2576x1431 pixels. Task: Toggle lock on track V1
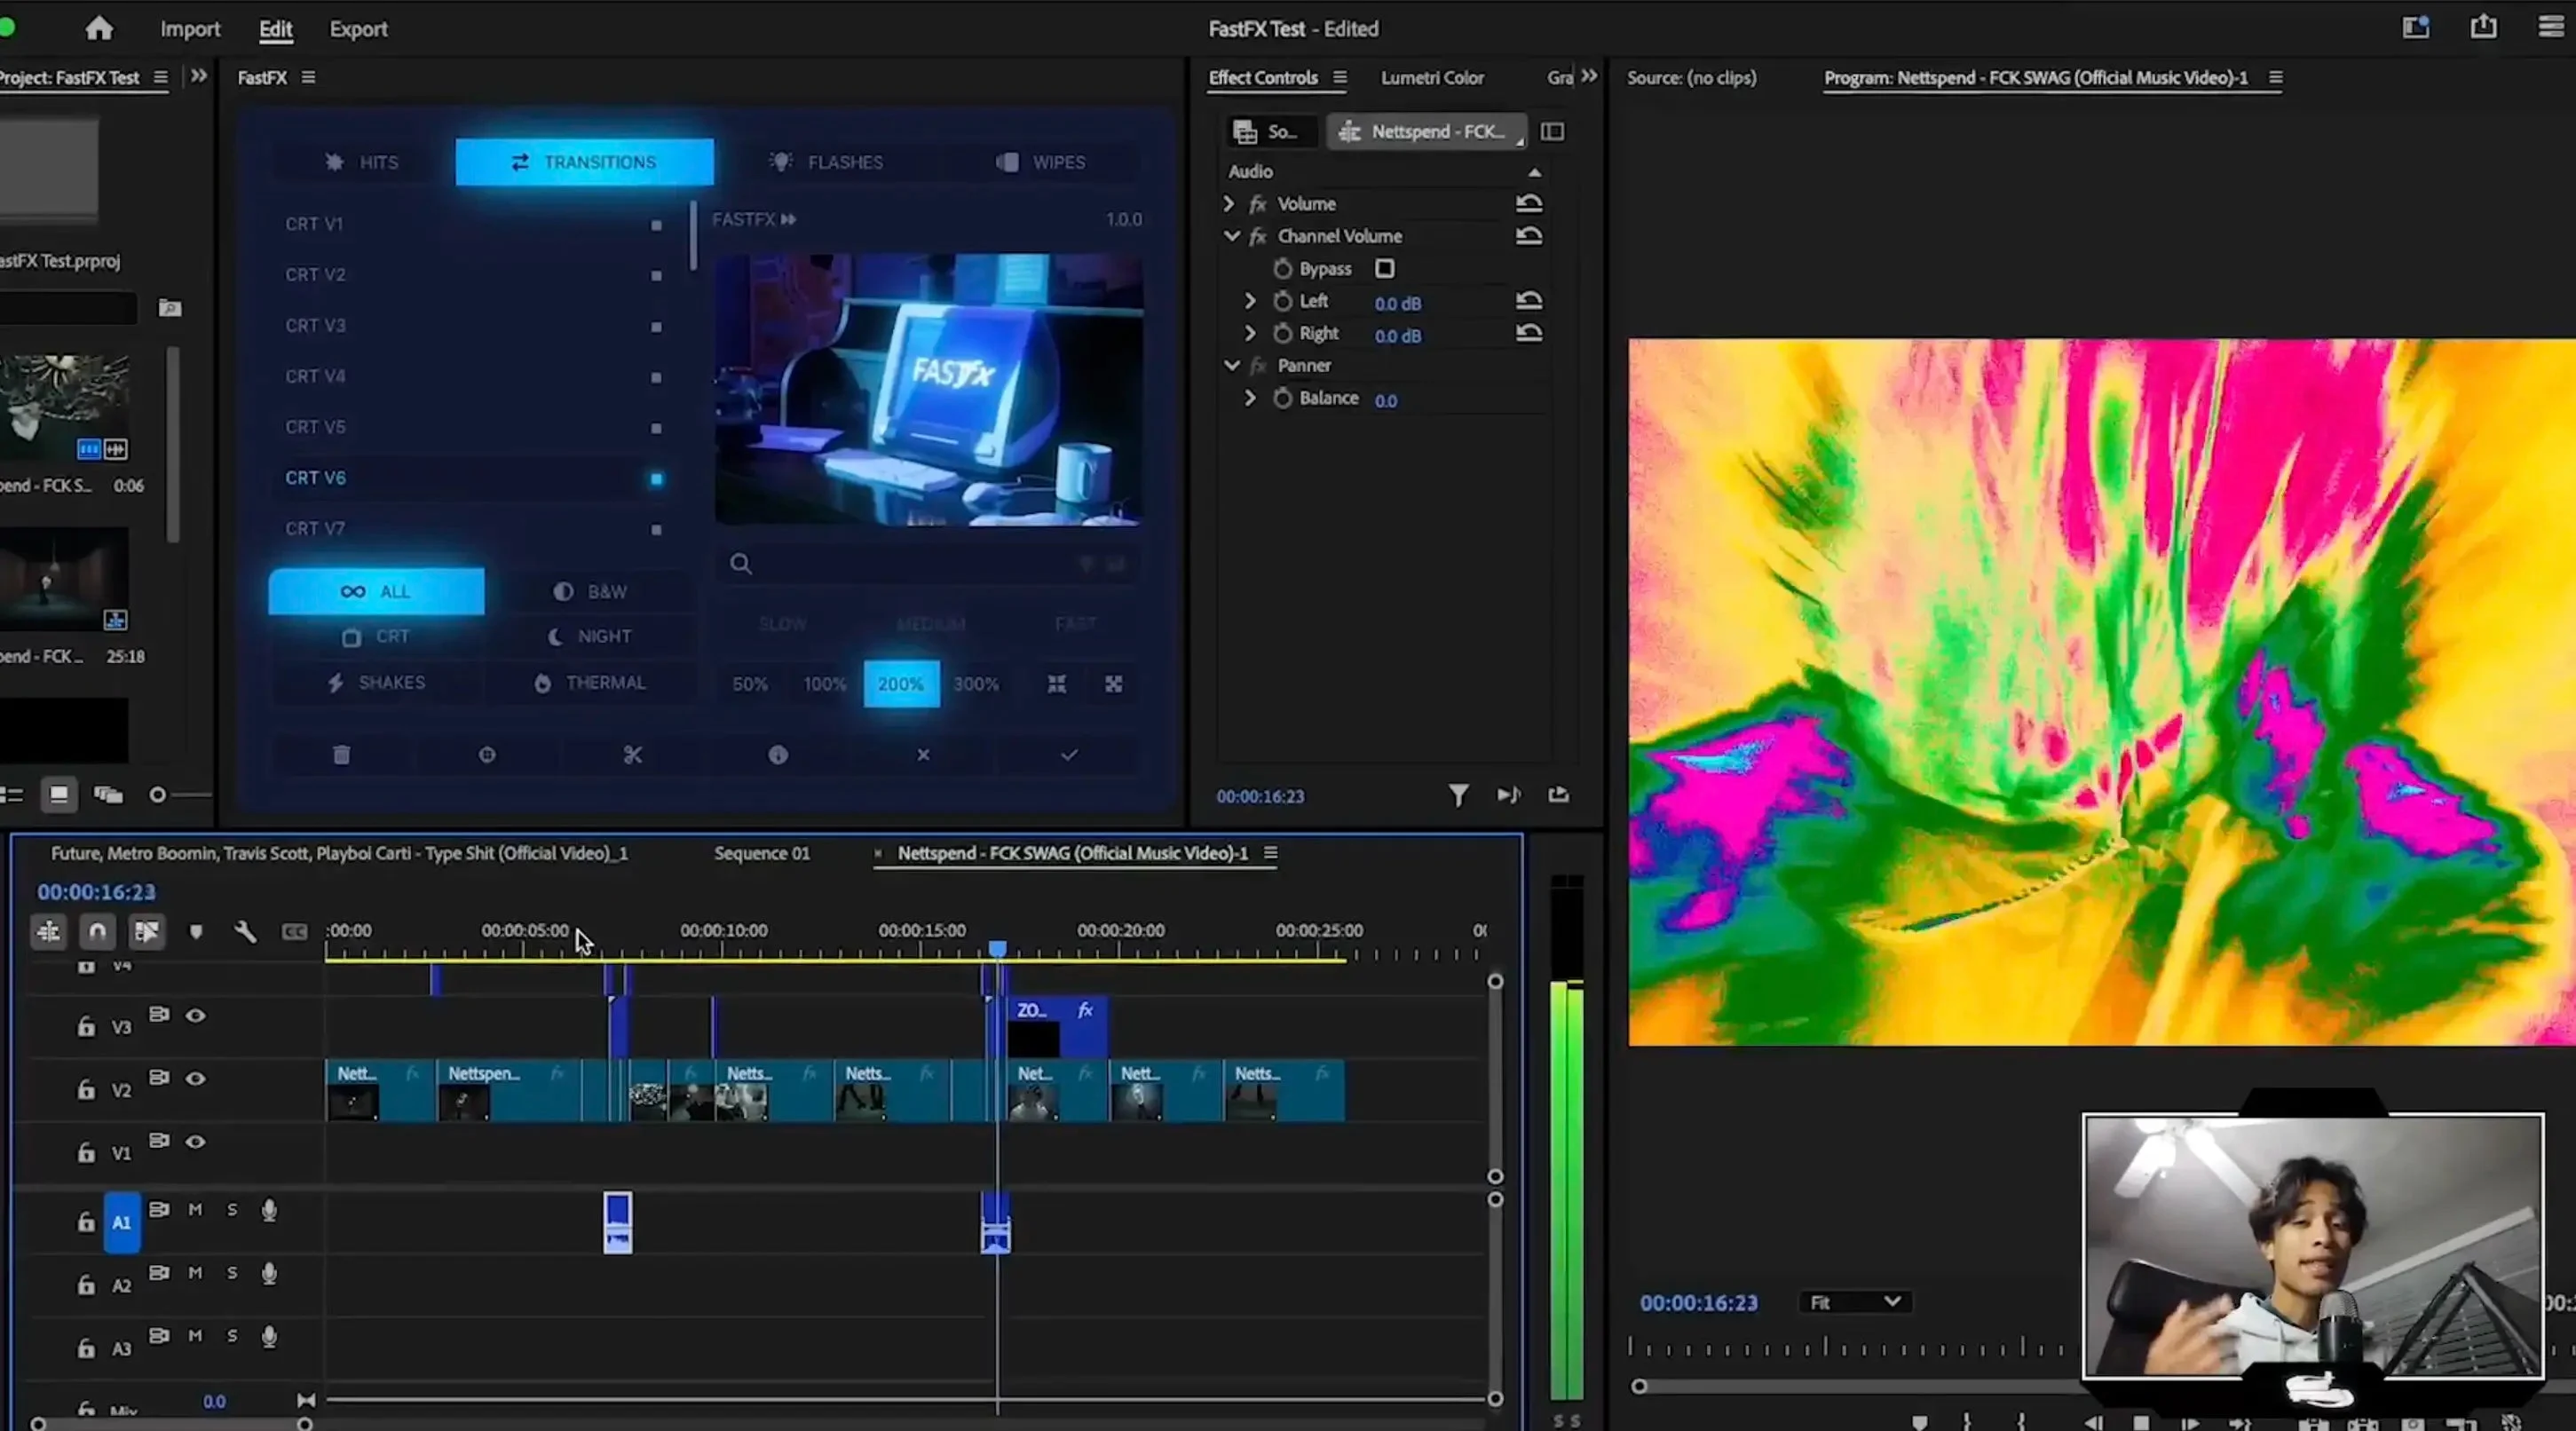86,1152
